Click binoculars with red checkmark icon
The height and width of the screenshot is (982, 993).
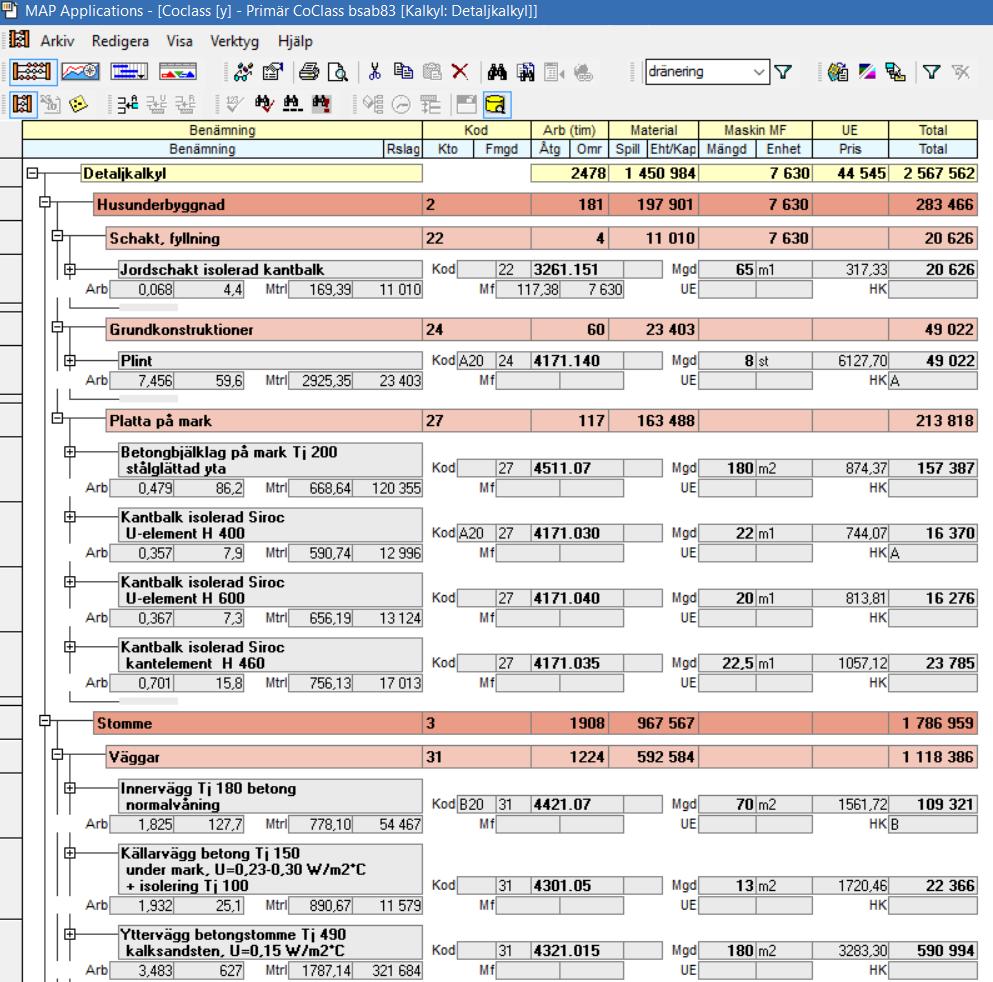tap(264, 104)
